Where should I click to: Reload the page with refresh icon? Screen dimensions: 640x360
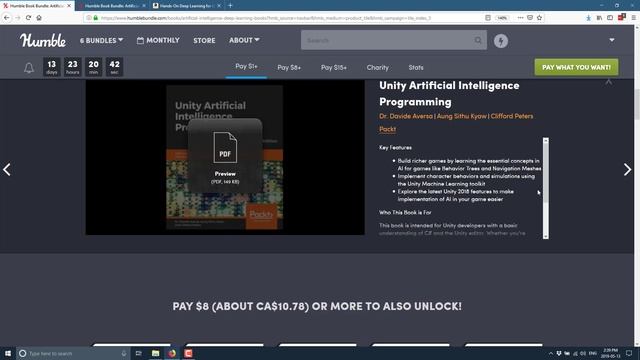28,18
